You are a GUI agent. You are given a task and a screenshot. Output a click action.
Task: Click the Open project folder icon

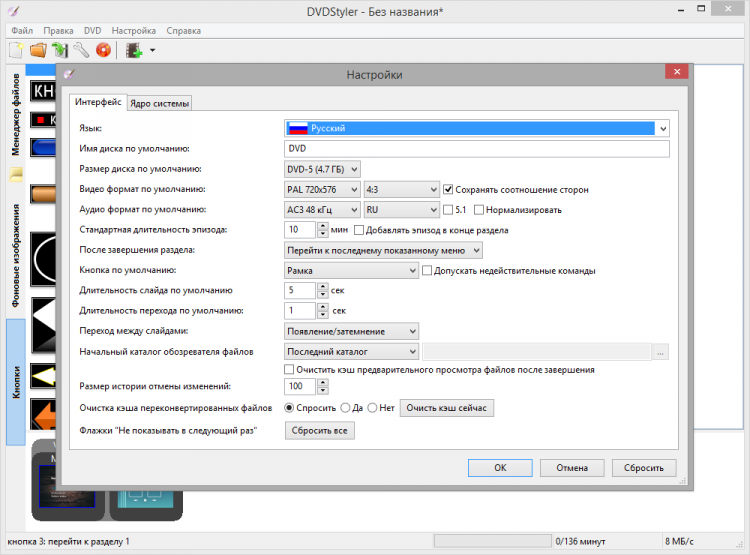38,50
